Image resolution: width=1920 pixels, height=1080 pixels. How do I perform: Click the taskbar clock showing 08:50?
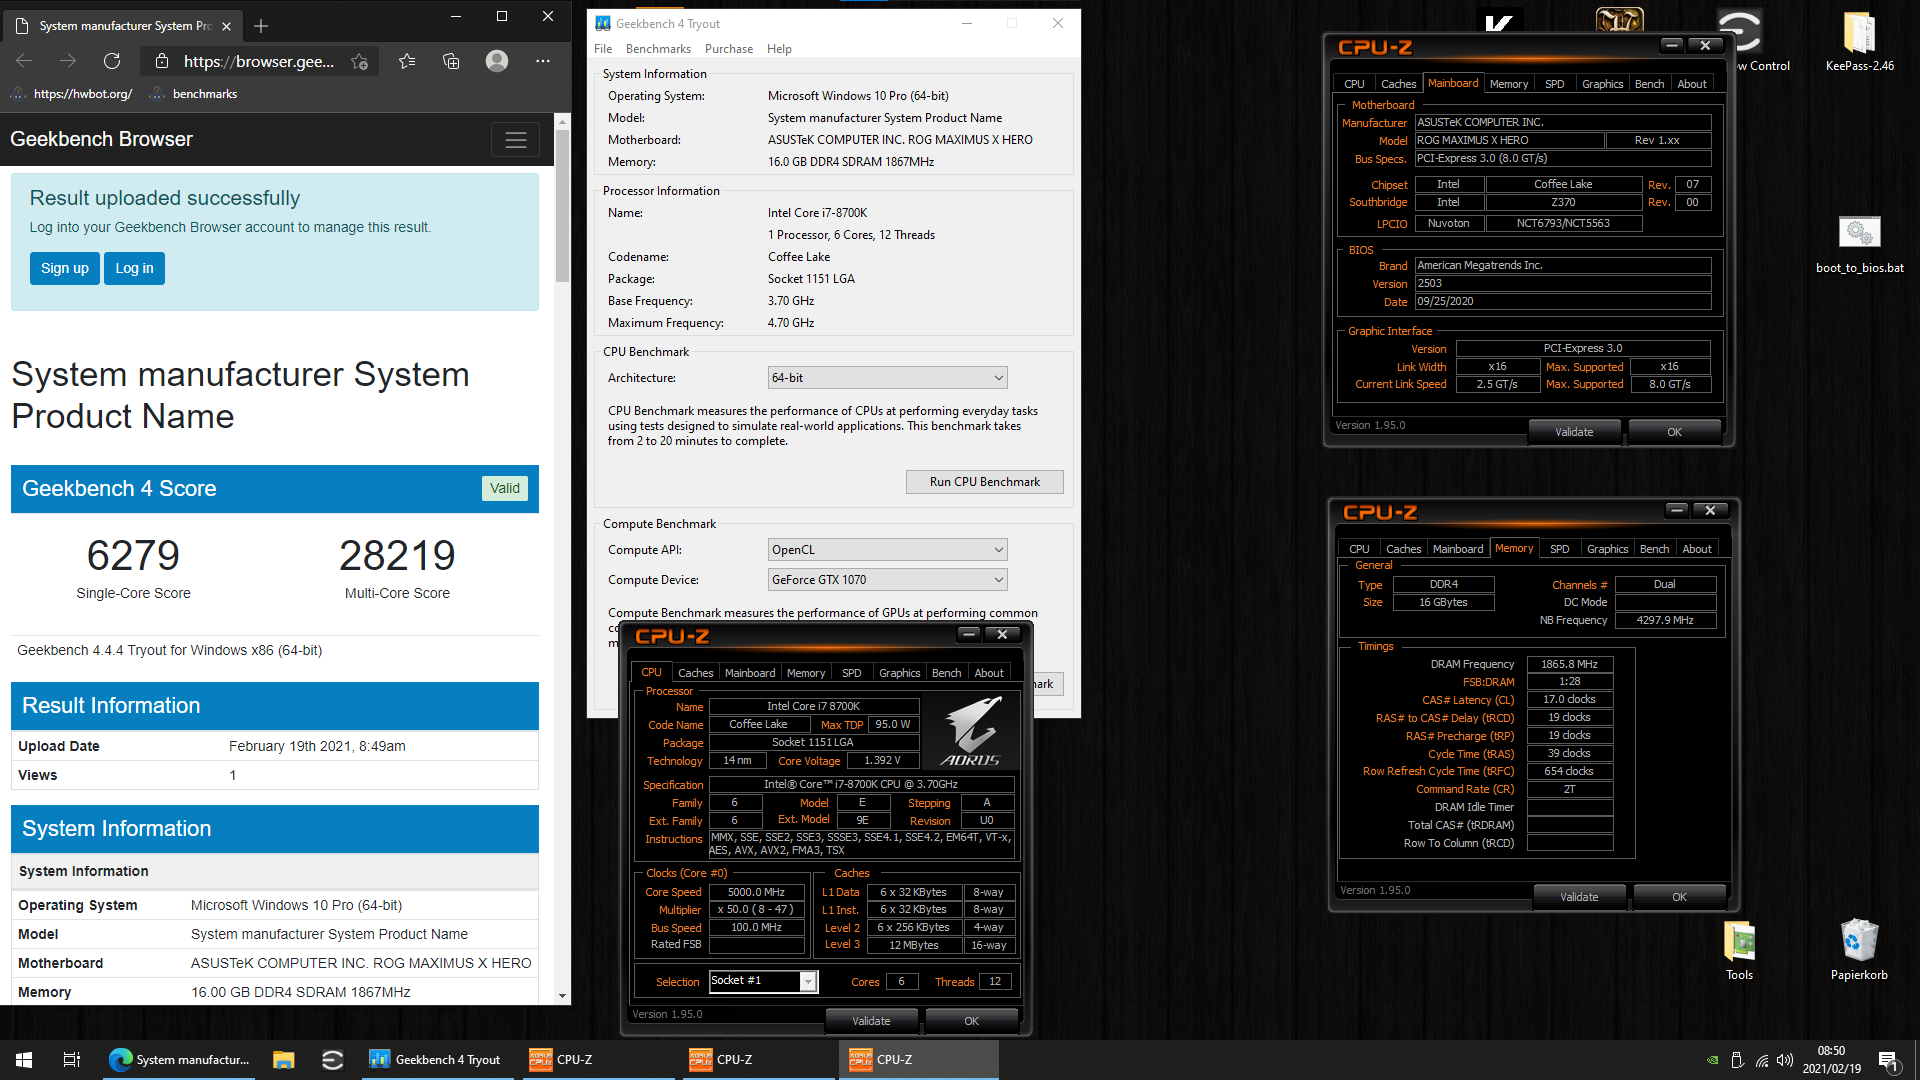(1831, 1060)
